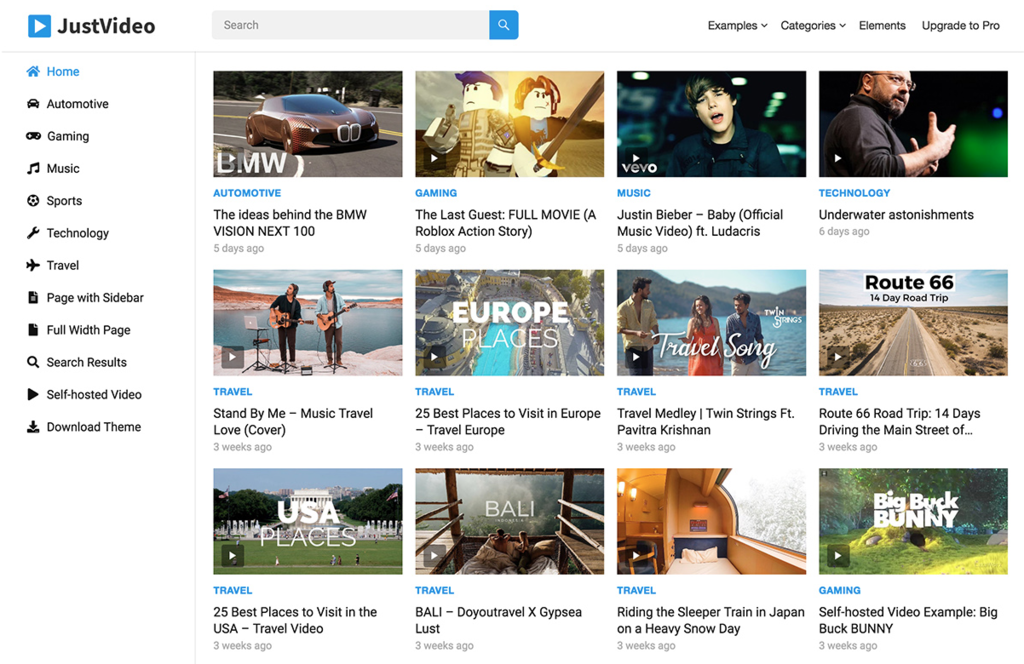Click the JustVideo play button logo
Viewport: 1024px width, 664px height.
click(x=39, y=25)
